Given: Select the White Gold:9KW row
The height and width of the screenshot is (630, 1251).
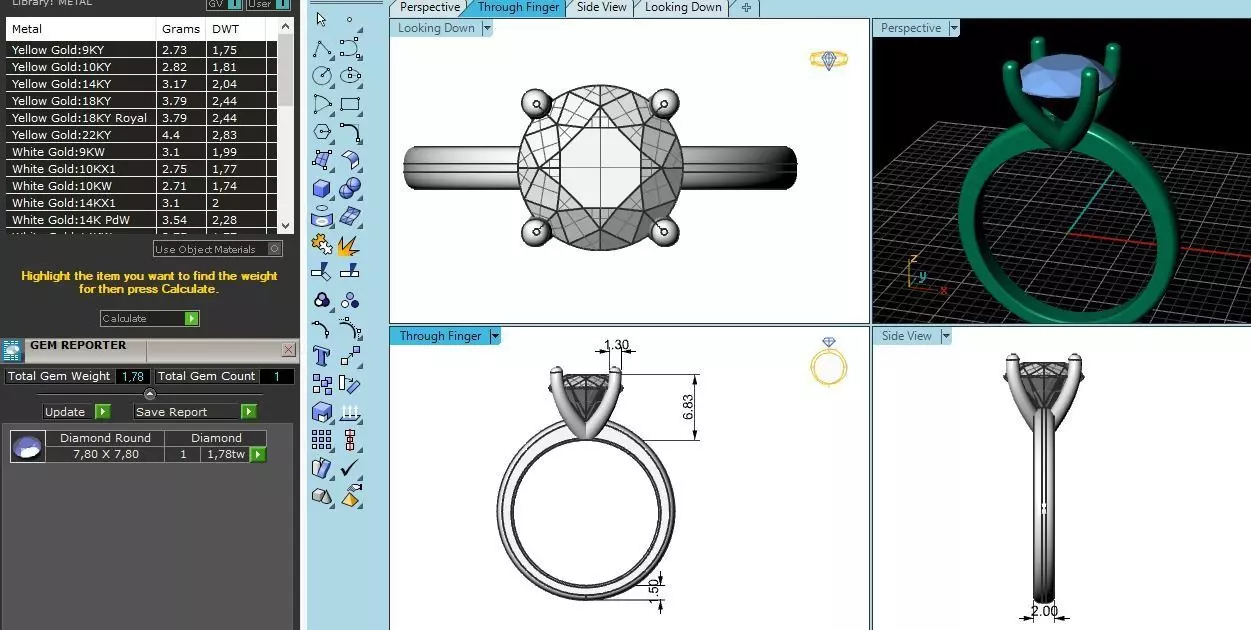Looking at the screenshot, I should (141, 152).
